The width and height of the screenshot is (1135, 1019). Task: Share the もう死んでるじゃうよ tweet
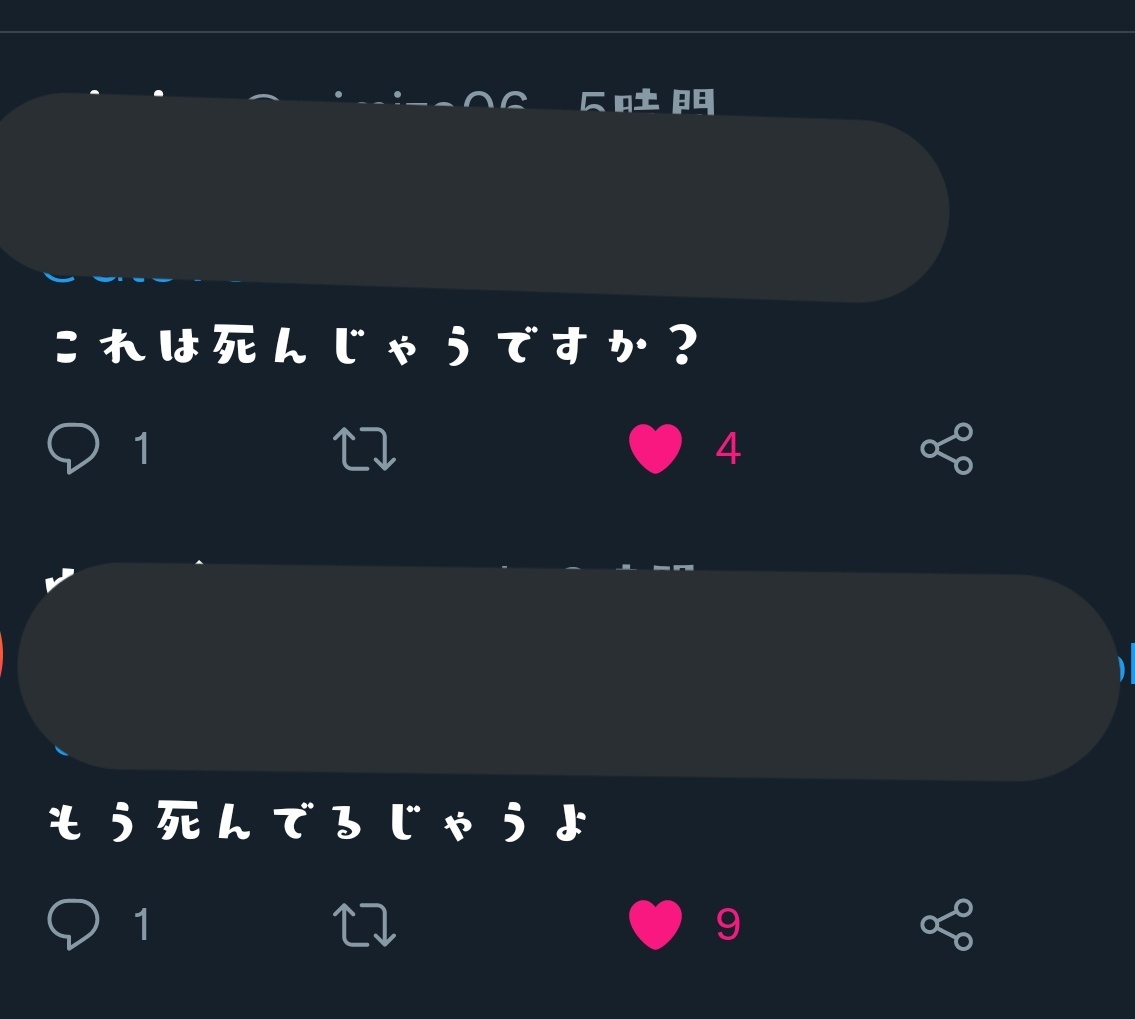[x=947, y=924]
